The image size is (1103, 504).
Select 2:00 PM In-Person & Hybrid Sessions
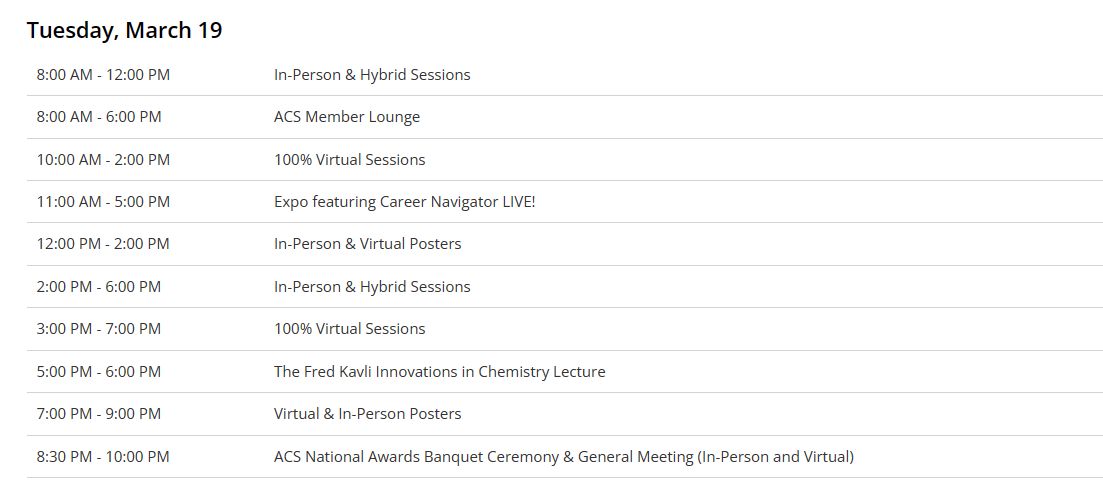[372, 286]
